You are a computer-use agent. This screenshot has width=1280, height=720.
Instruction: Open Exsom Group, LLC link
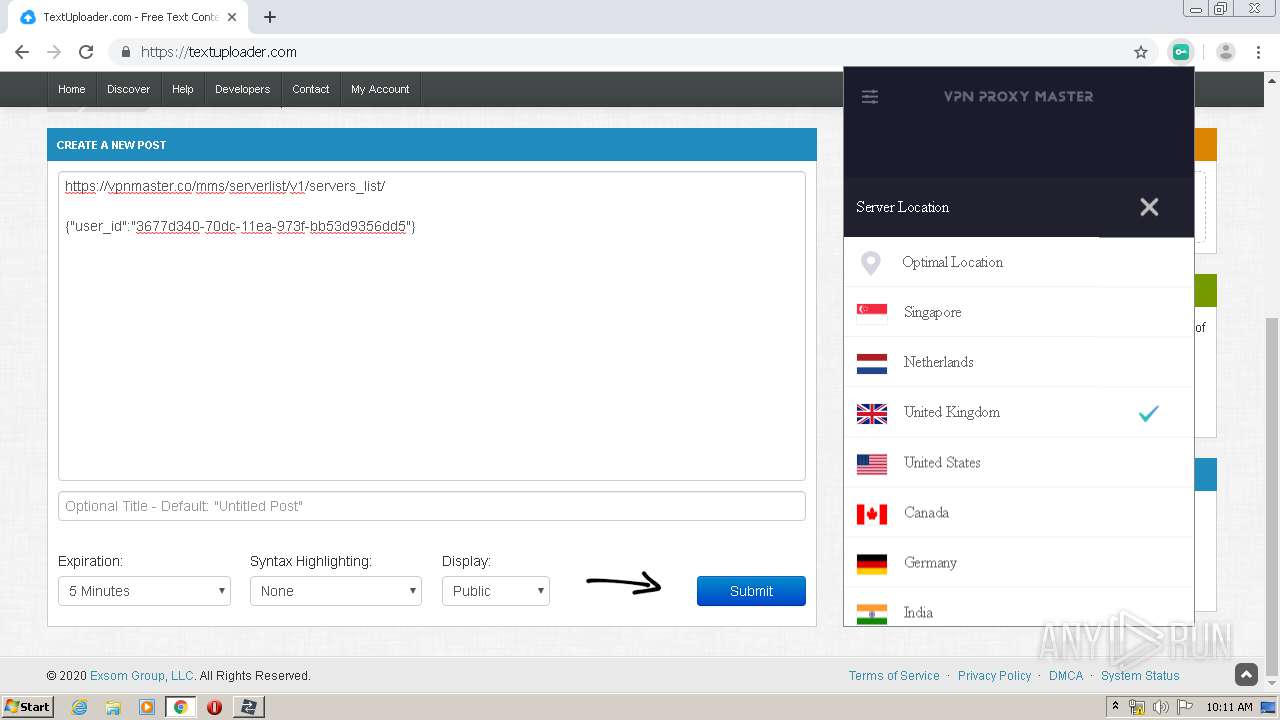tap(142, 676)
